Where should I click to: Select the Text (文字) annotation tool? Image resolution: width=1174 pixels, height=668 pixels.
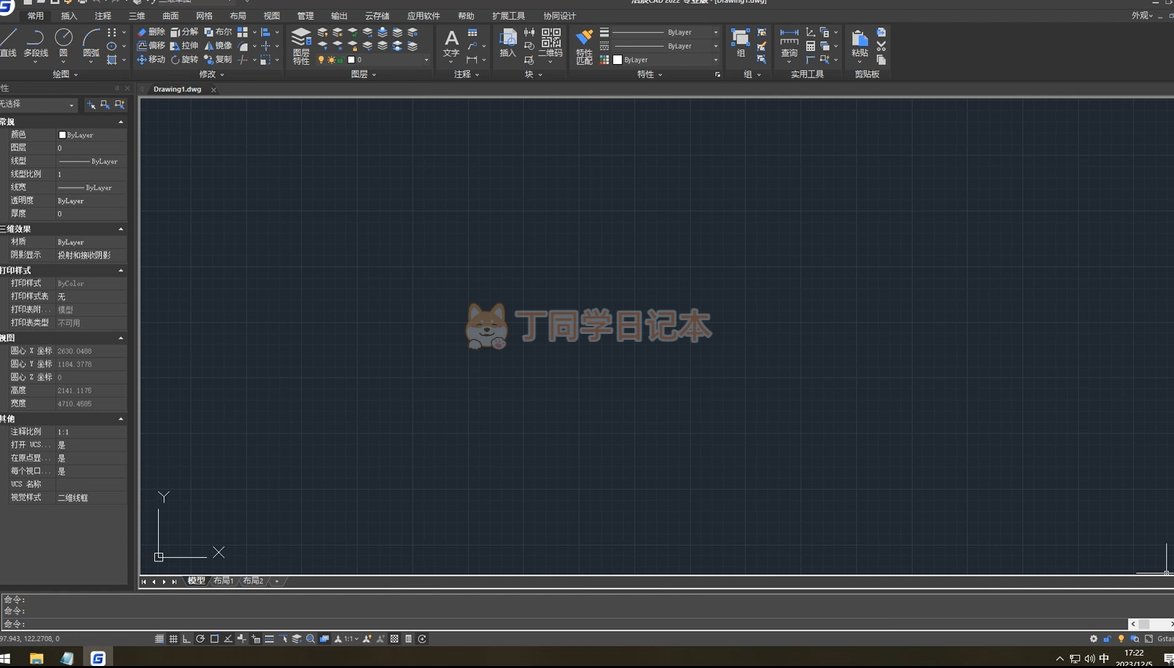(451, 43)
